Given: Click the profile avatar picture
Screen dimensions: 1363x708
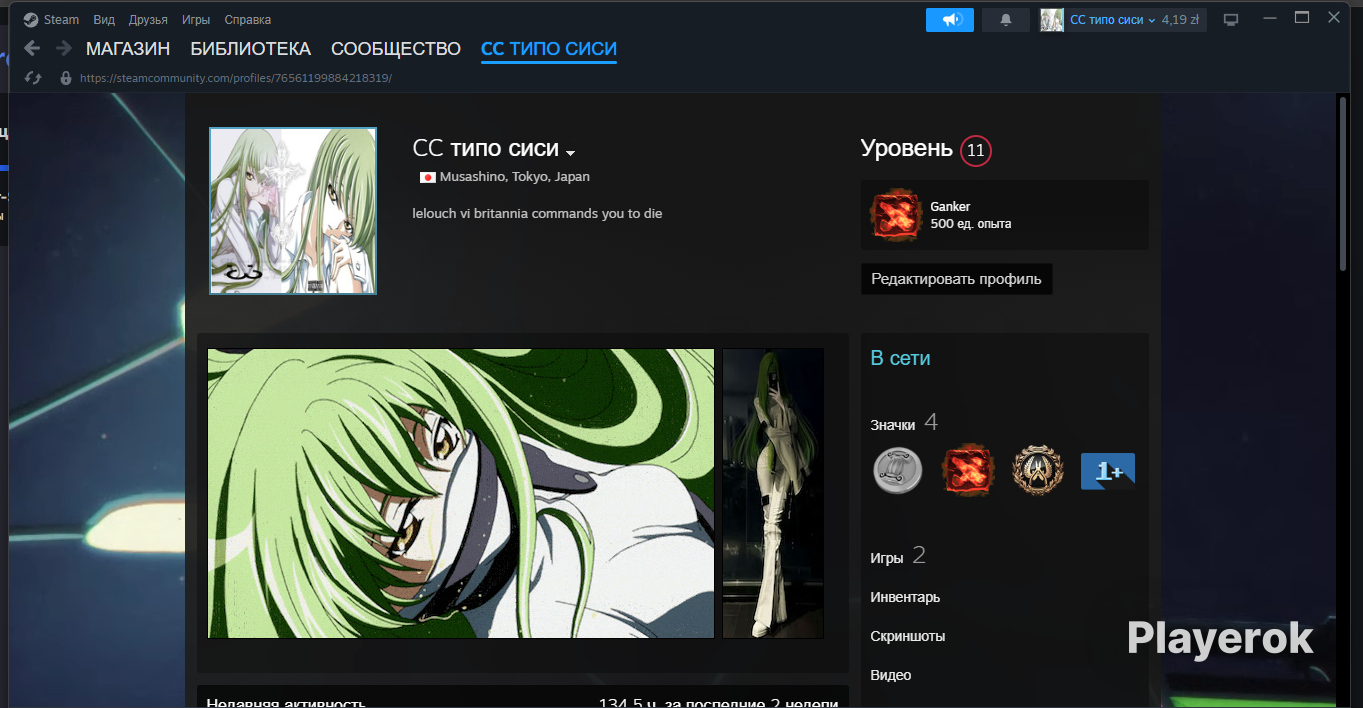Looking at the screenshot, I should pyautogui.click(x=293, y=211).
